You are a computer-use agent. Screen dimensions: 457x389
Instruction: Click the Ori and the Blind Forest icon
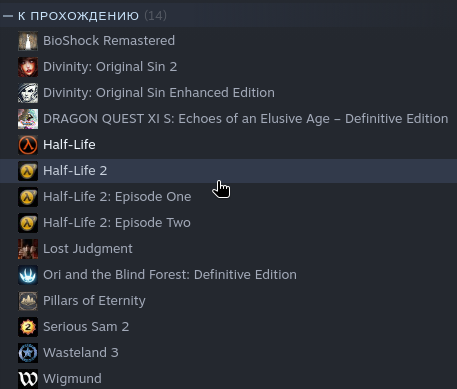click(28, 275)
